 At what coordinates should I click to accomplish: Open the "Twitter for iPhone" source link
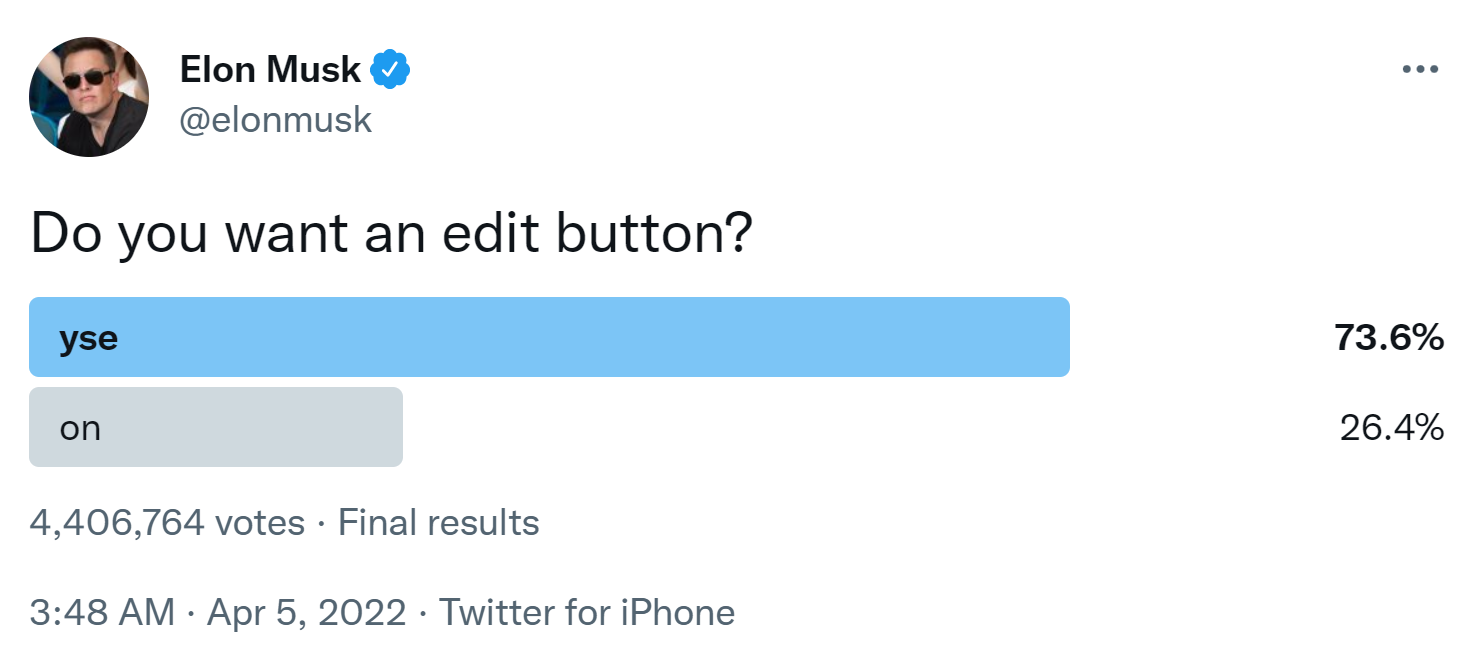pyautogui.click(x=587, y=612)
